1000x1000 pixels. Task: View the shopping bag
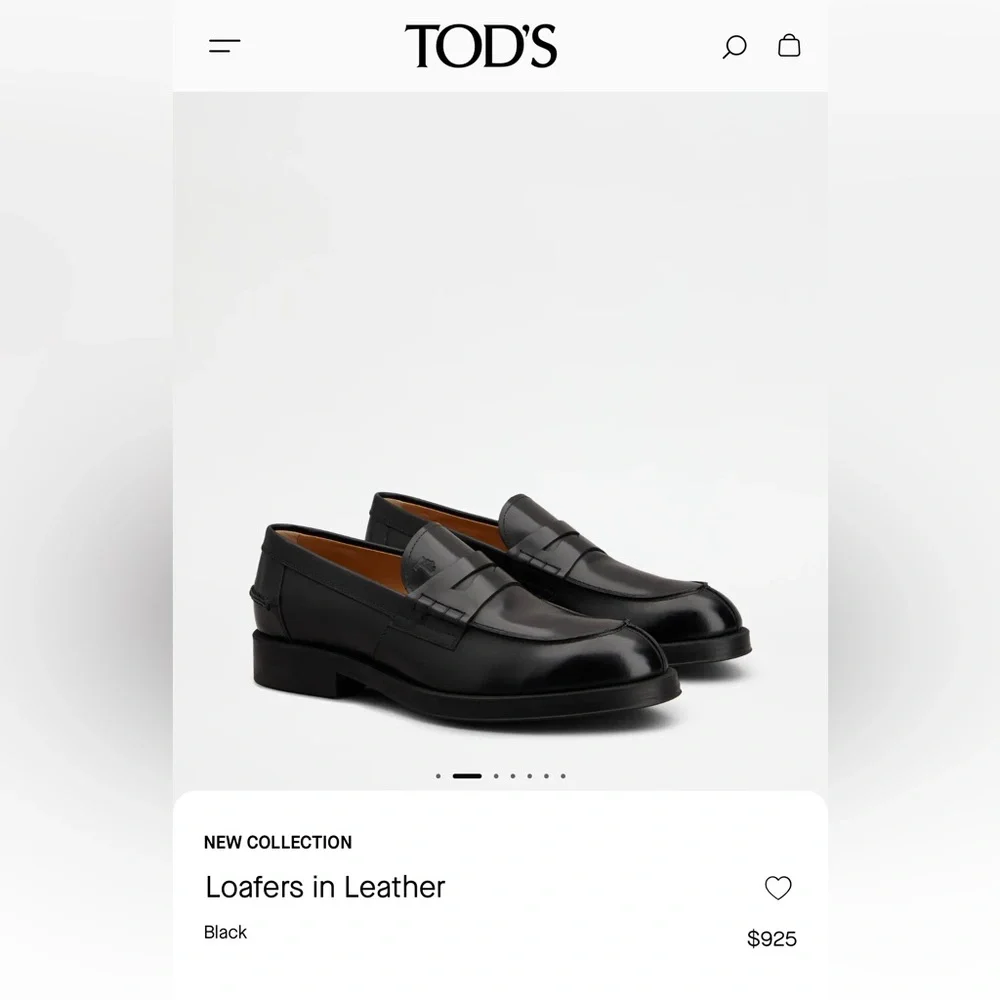click(789, 45)
